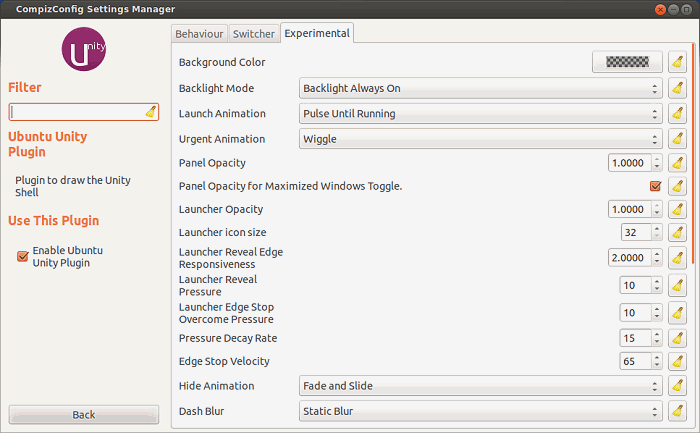700x433 pixels.
Task: Decrease Edge Stop Velocity with down arrow
Action: [657, 365]
